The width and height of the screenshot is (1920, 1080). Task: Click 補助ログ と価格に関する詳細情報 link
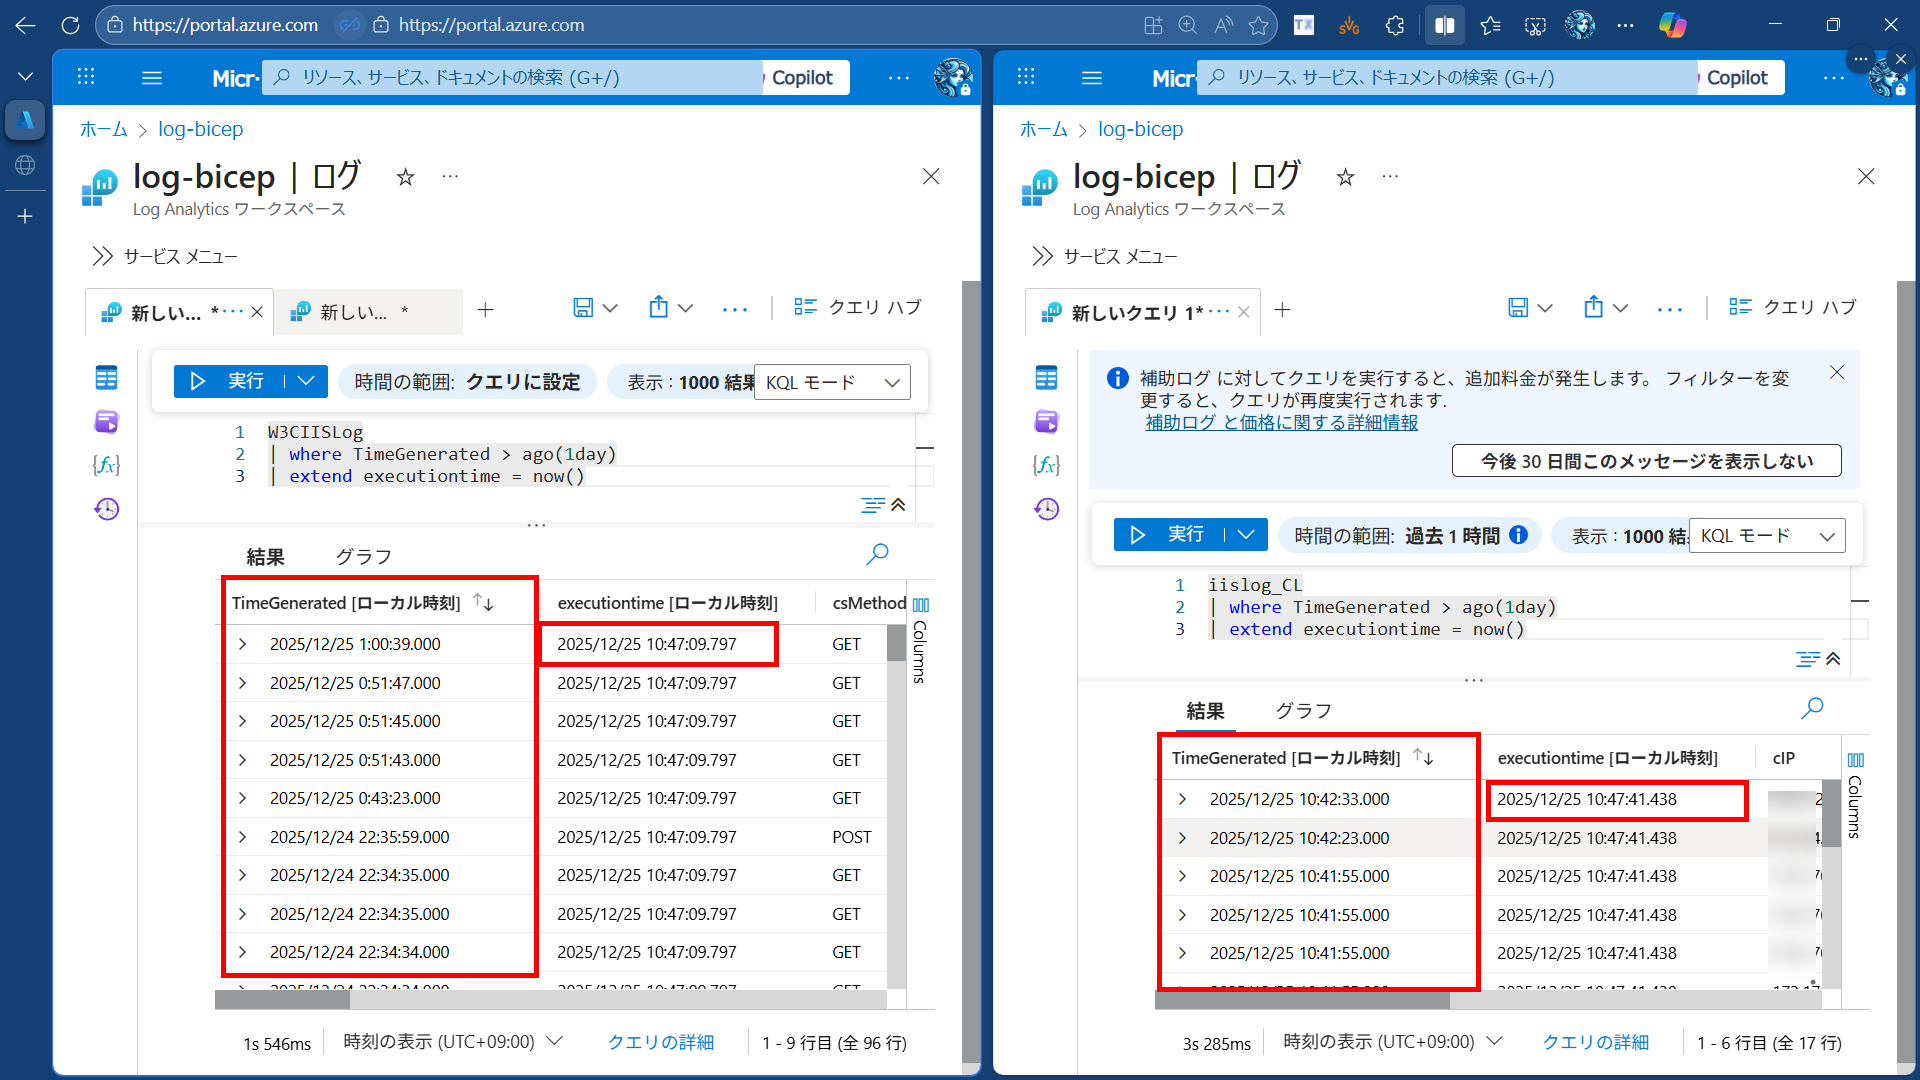[x=1281, y=423]
